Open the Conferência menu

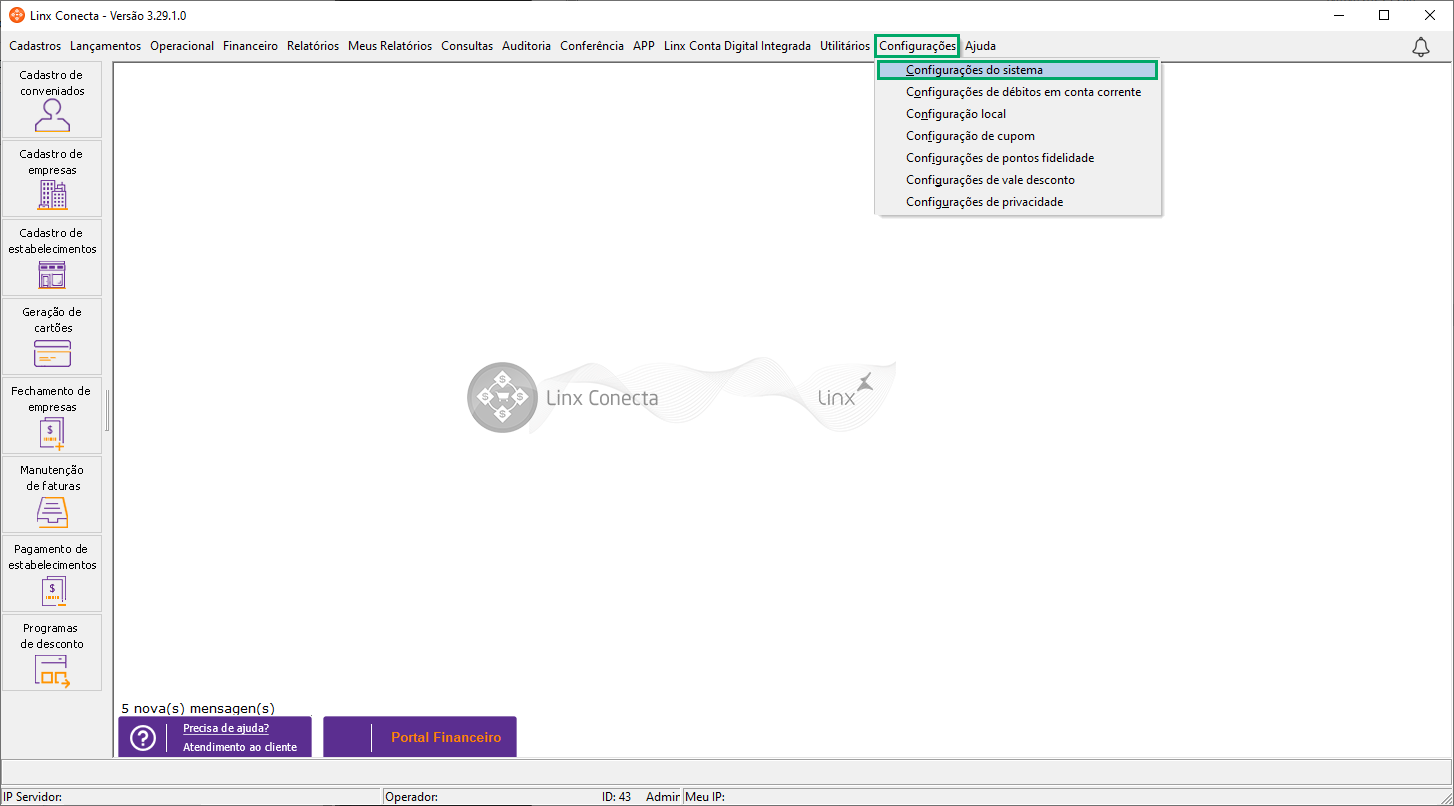pyautogui.click(x=592, y=46)
